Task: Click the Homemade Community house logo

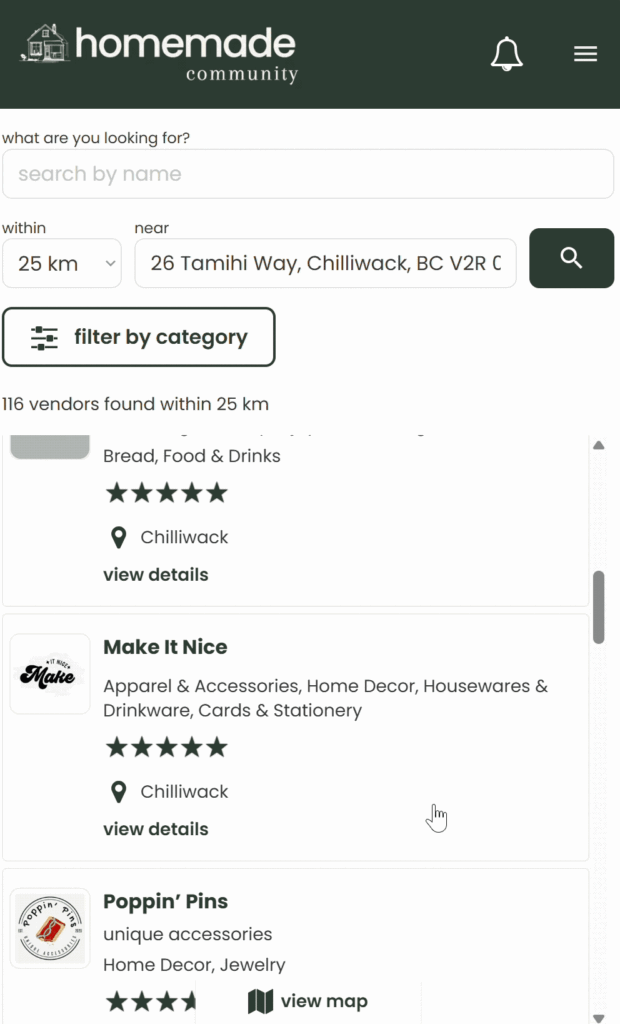Action: pyautogui.click(x=45, y=44)
